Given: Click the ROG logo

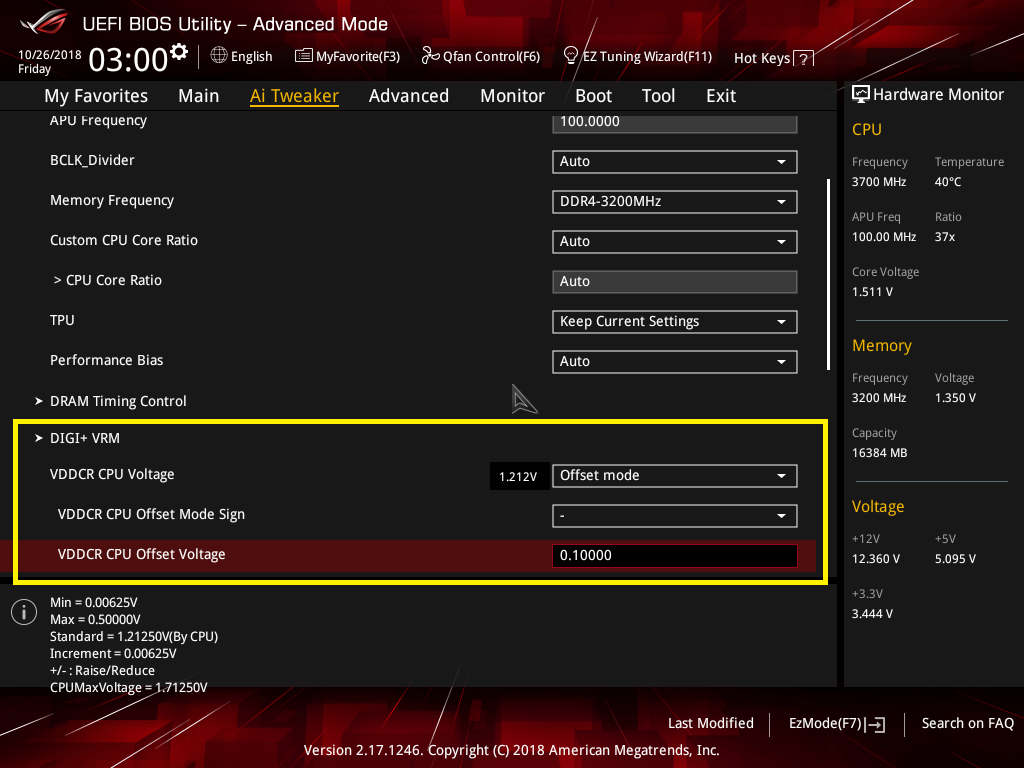Looking at the screenshot, I should (x=43, y=22).
